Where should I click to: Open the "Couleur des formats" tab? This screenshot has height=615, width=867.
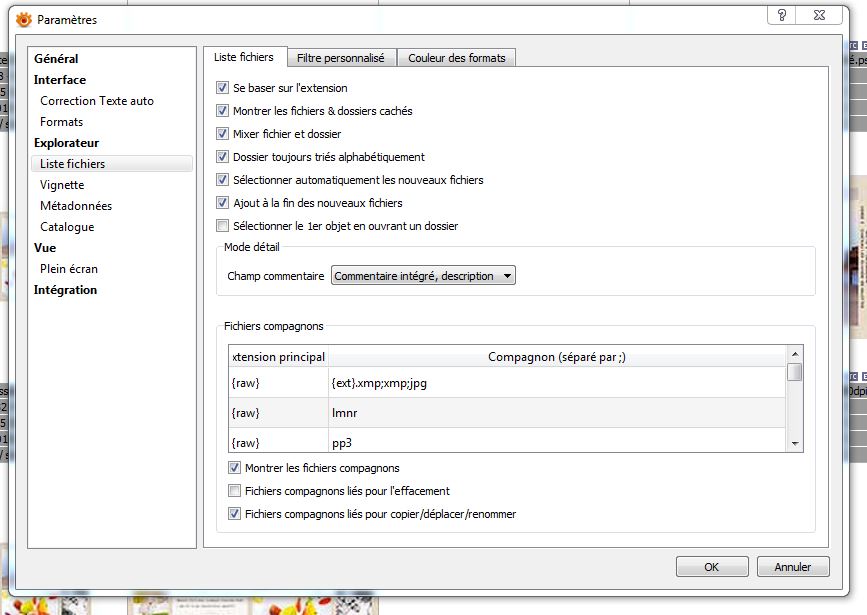(457, 58)
